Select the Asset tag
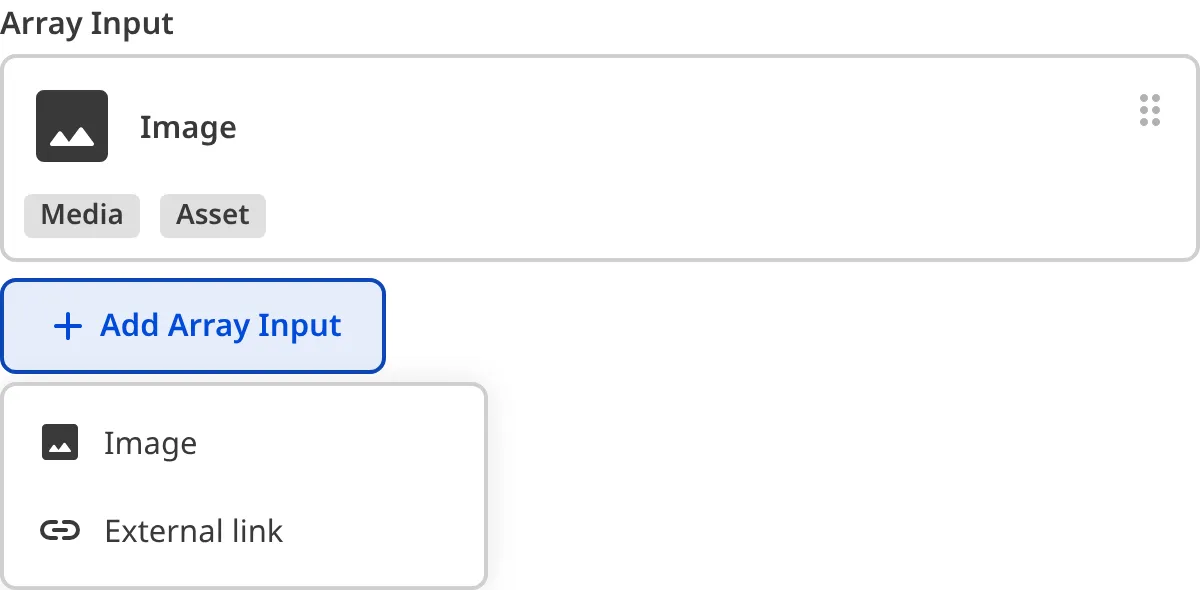Screen dimensions: 1200x590 point(212,215)
